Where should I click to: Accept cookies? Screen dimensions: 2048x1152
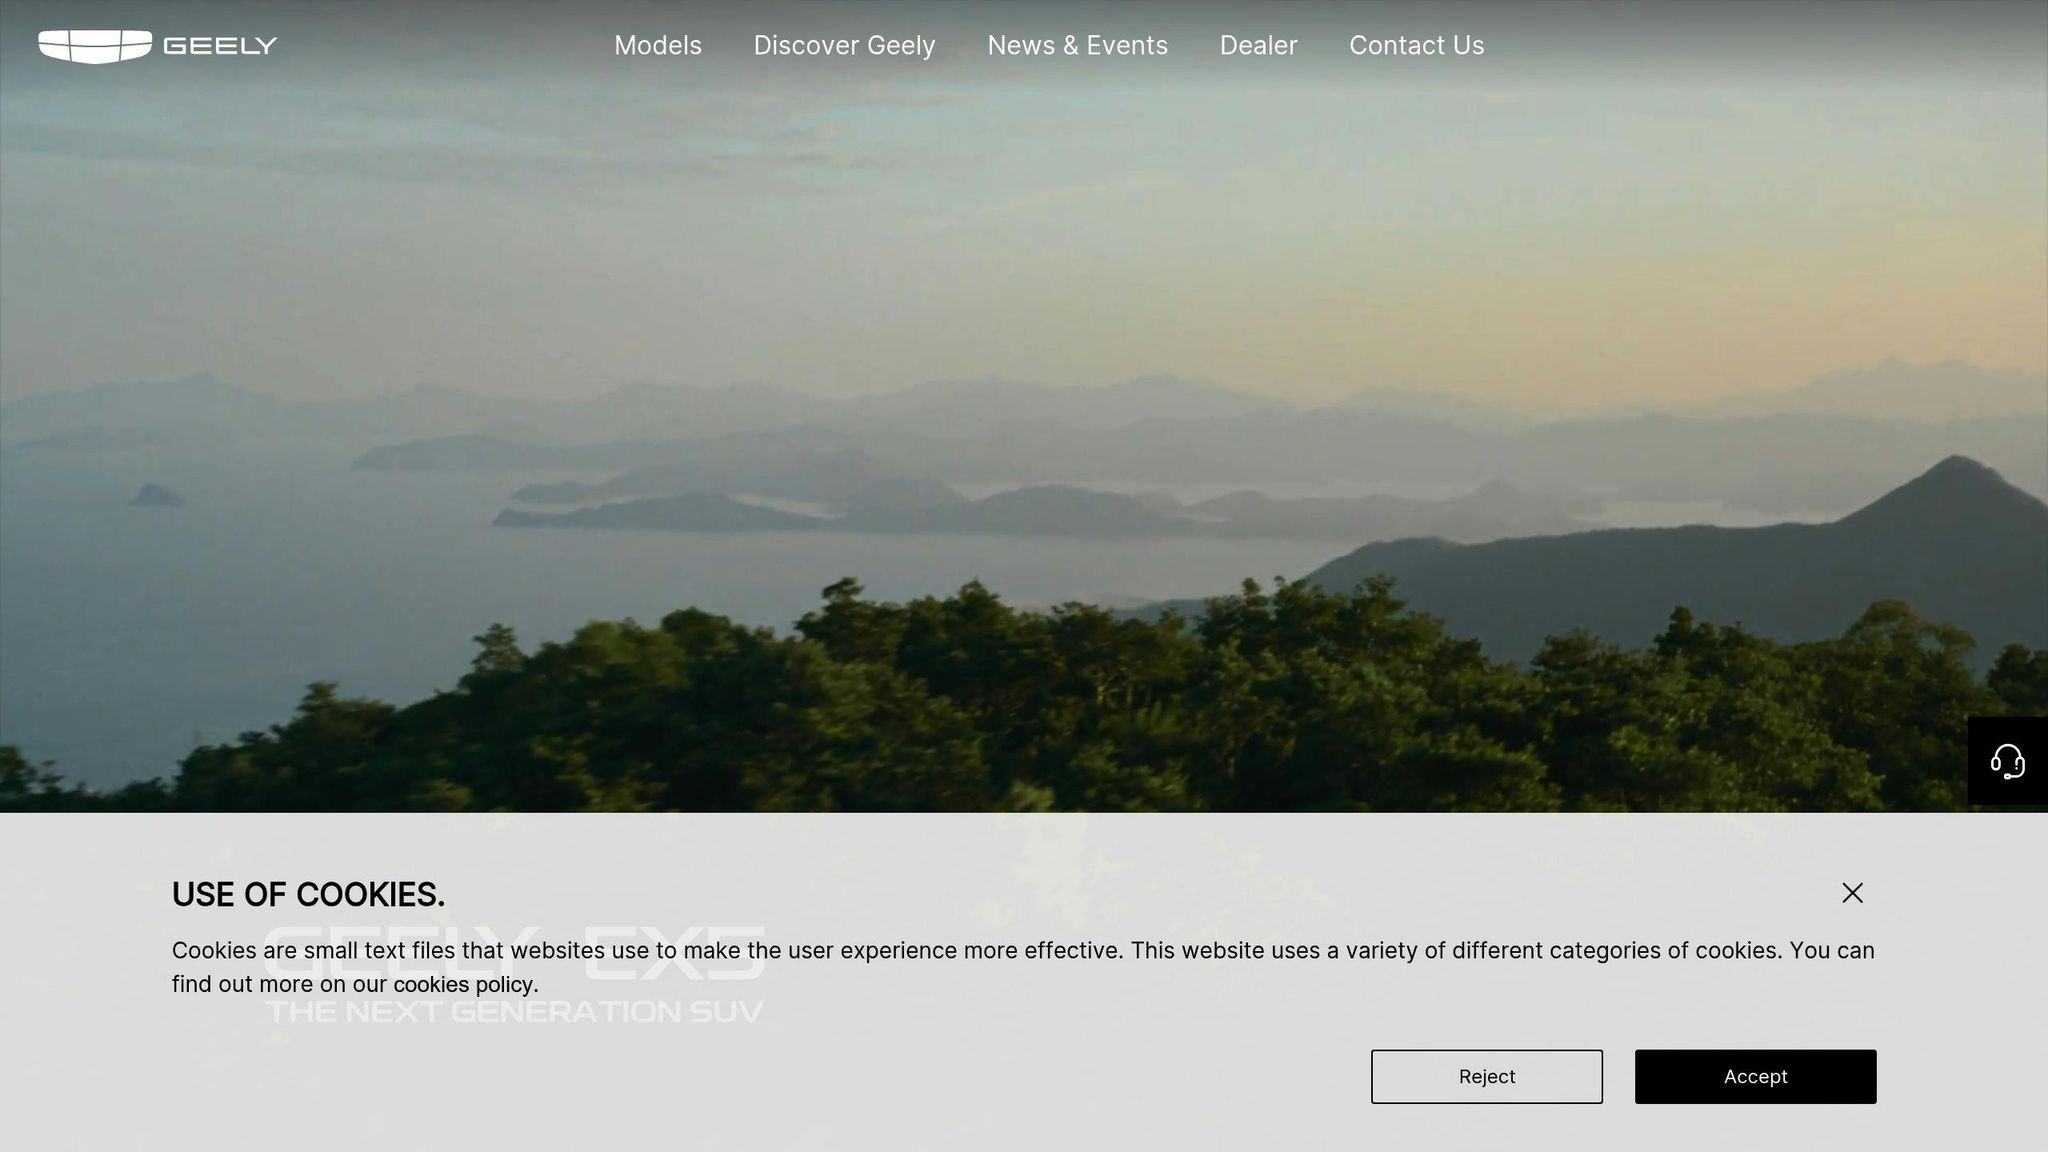(x=1755, y=1077)
